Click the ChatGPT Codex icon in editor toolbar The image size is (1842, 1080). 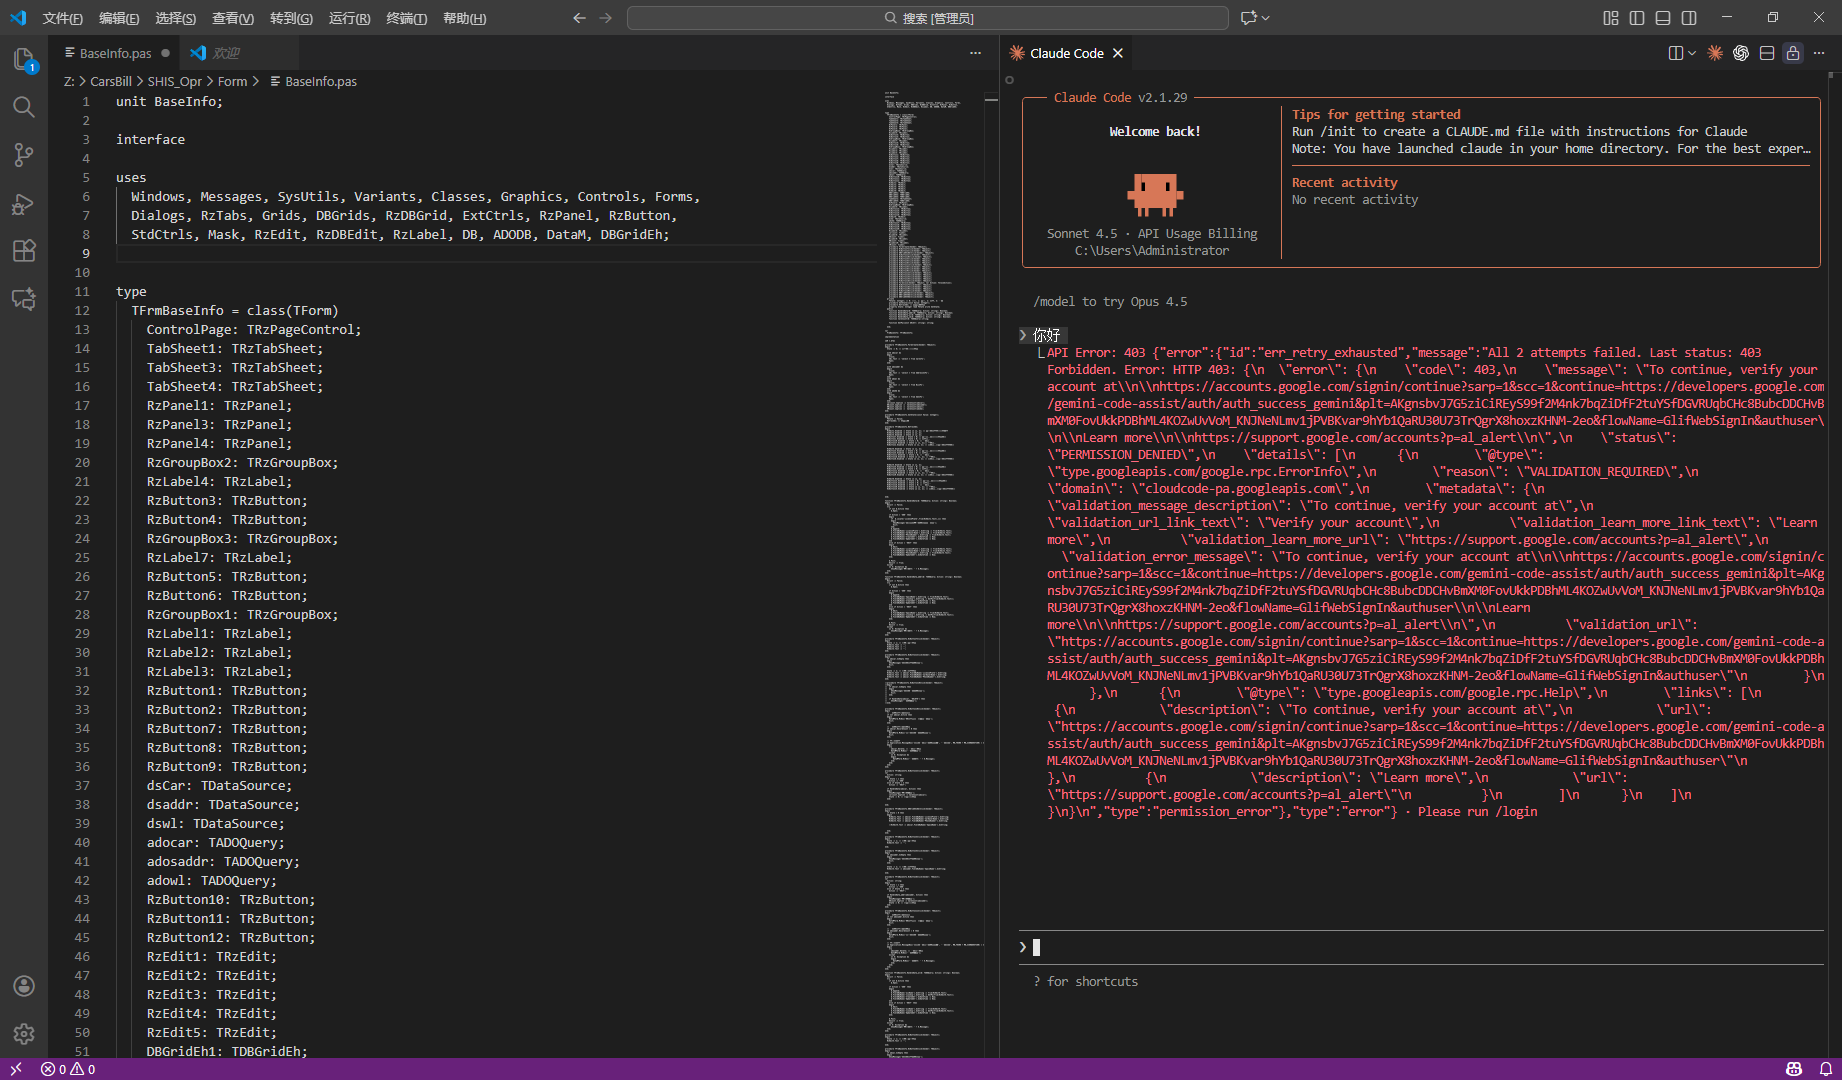coord(1741,53)
